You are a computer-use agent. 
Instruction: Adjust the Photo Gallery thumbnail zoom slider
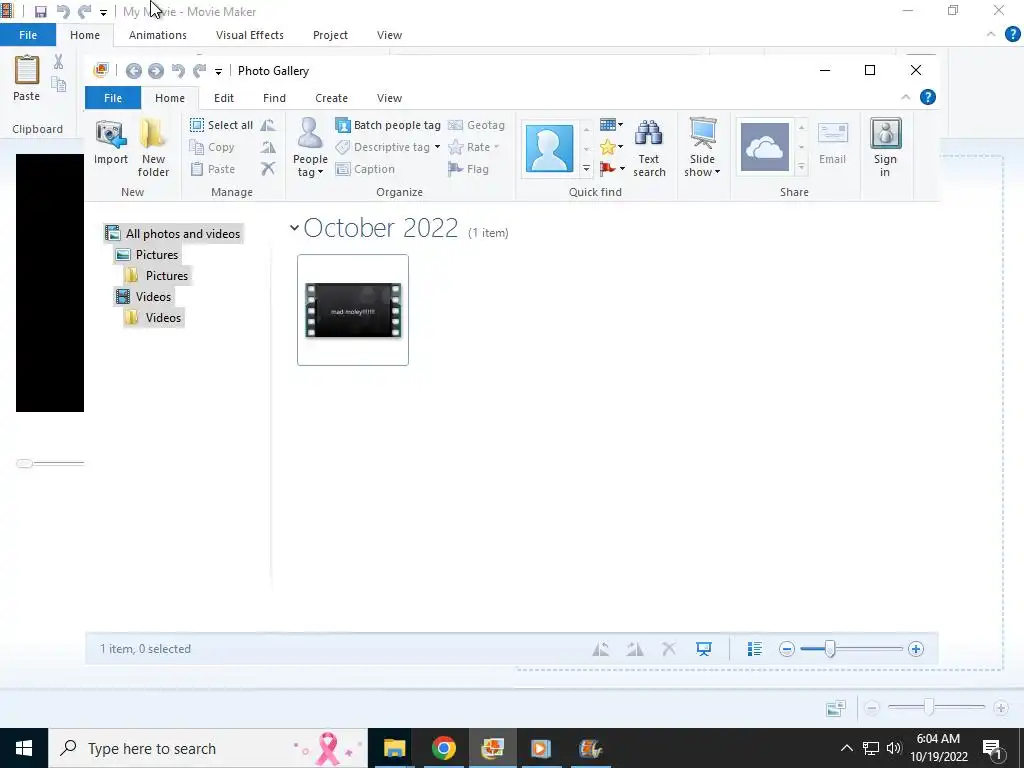829,649
